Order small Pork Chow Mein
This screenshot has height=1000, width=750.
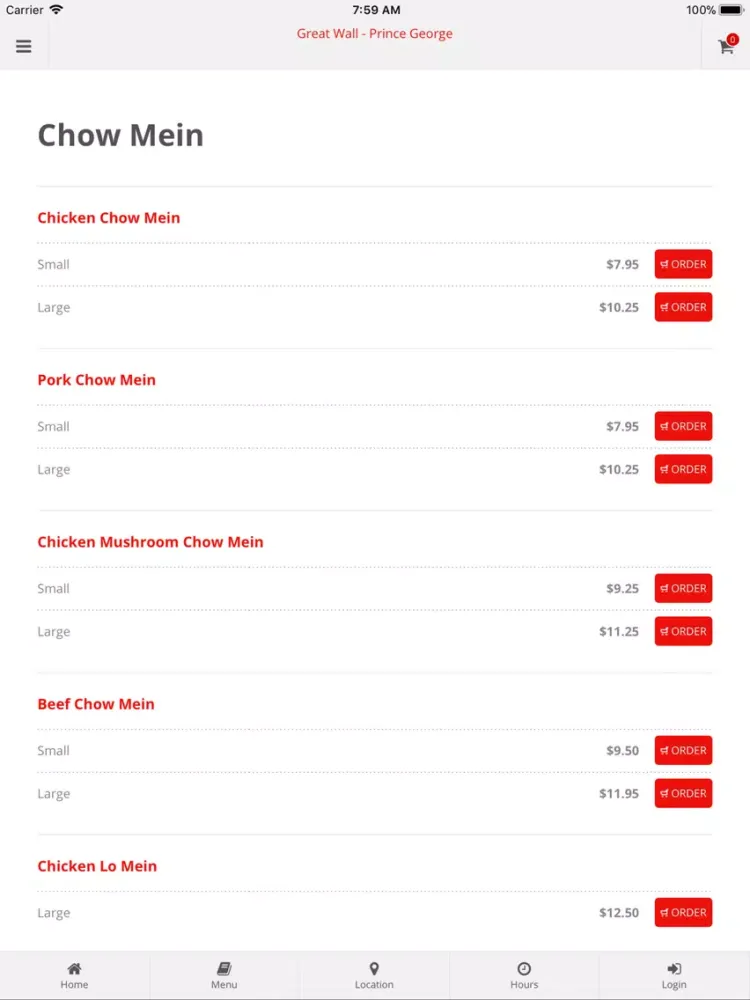pyautogui.click(x=683, y=426)
